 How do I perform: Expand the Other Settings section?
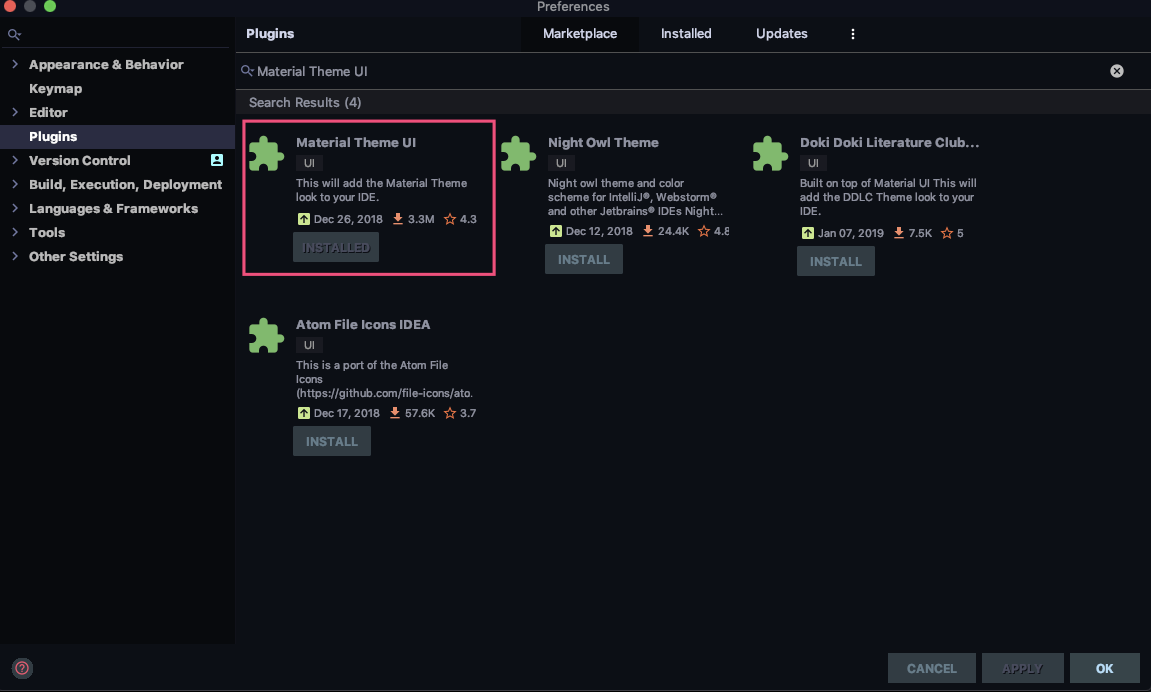point(15,256)
